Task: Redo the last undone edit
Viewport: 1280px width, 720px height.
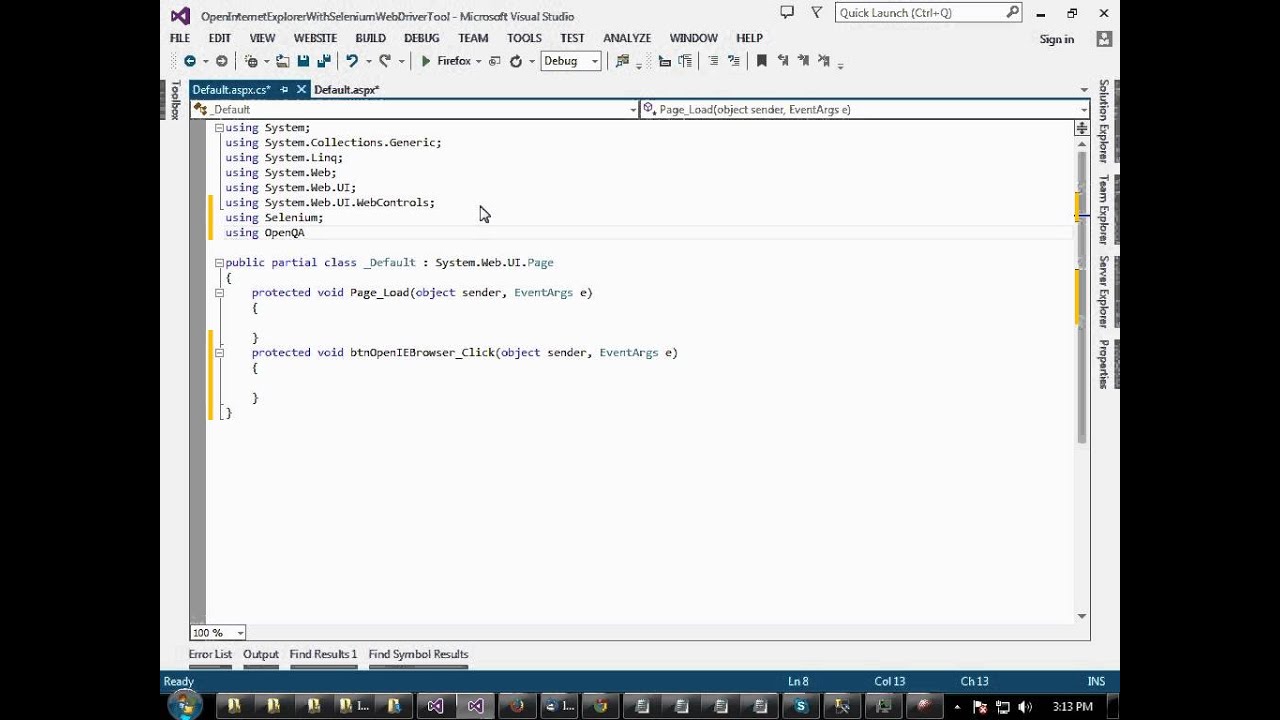Action: coord(385,61)
